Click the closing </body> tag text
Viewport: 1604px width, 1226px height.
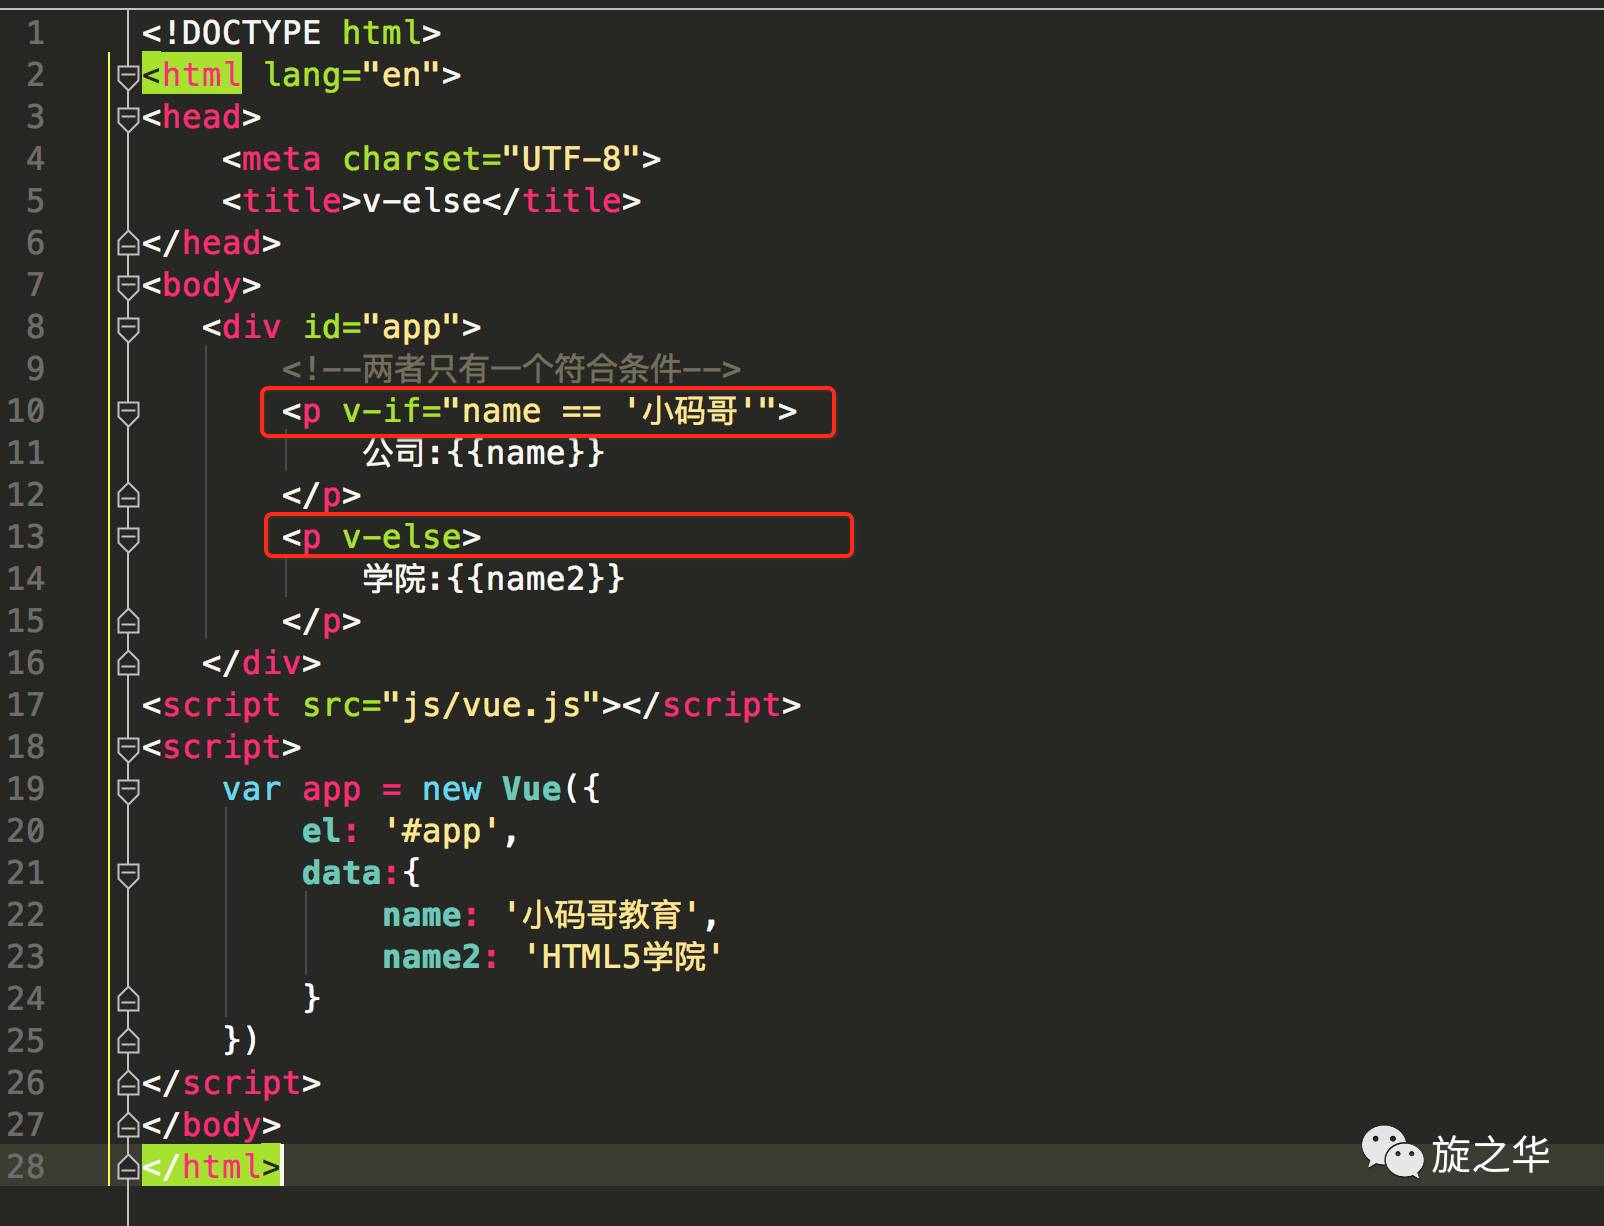[x=212, y=1125]
